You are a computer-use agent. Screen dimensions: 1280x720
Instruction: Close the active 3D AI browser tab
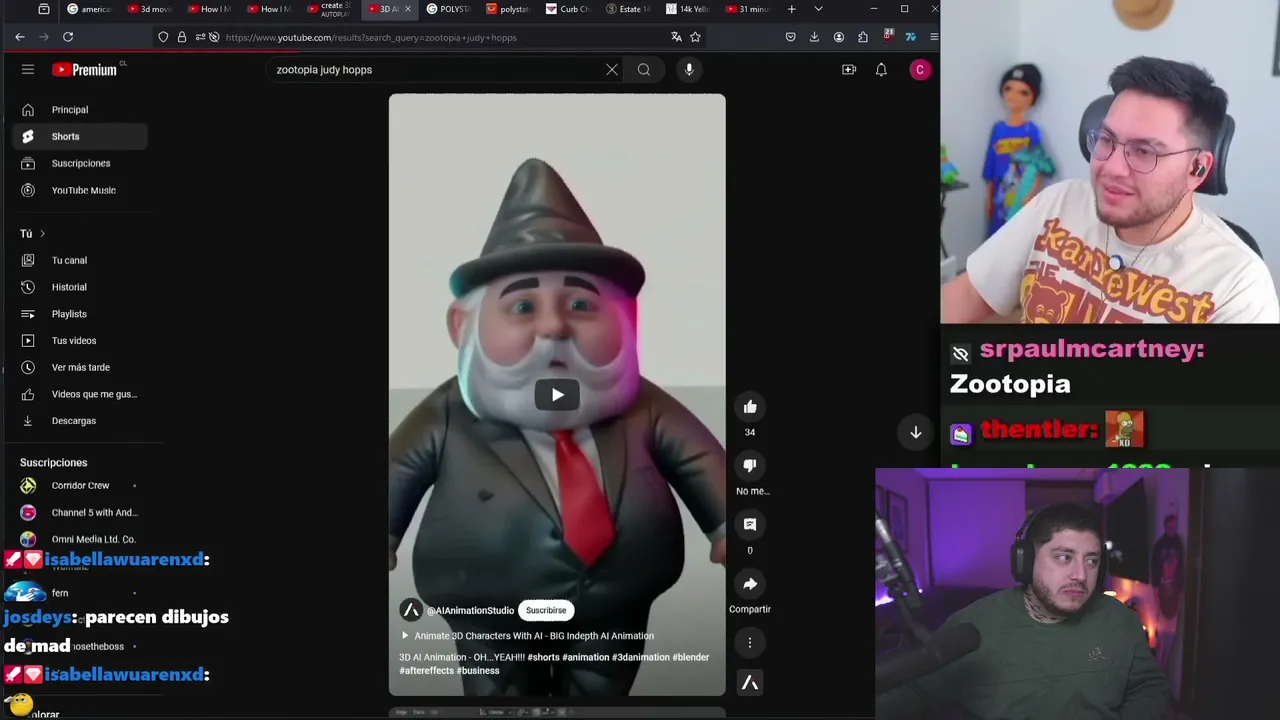pyautogui.click(x=407, y=9)
